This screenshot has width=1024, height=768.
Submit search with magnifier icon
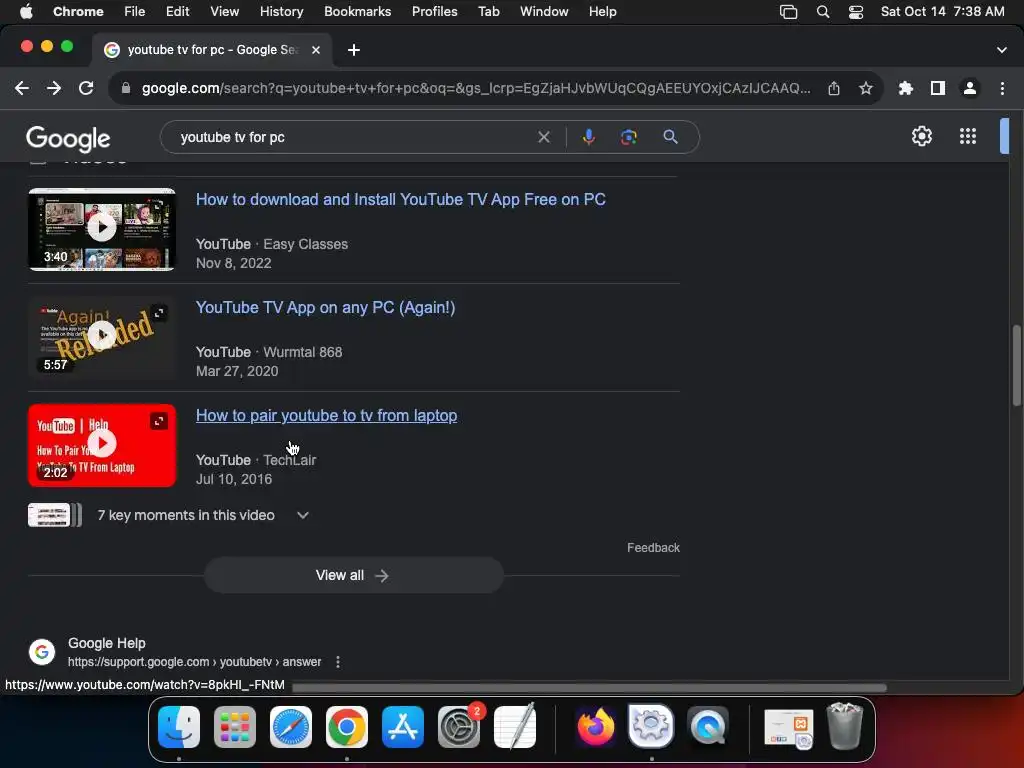[670, 137]
